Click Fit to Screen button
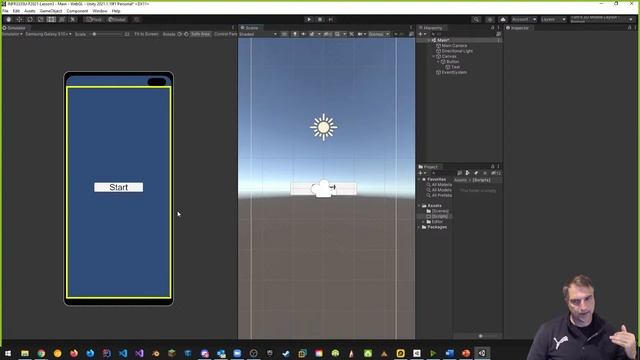This screenshot has height=360, width=640. pyautogui.click(x=146, y=34)
